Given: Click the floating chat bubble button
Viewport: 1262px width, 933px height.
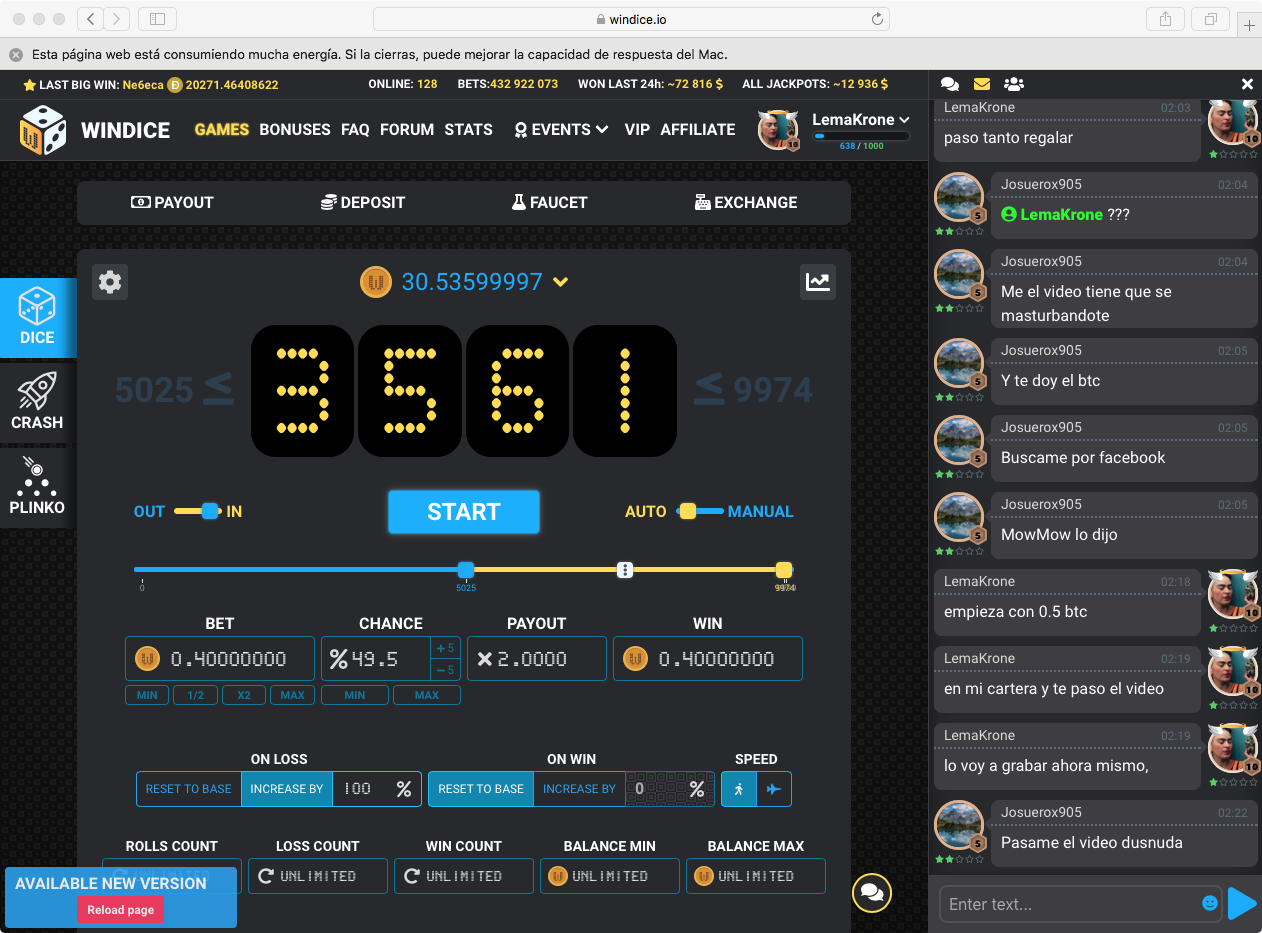Looking at the screenshot, I should point(871,892).
